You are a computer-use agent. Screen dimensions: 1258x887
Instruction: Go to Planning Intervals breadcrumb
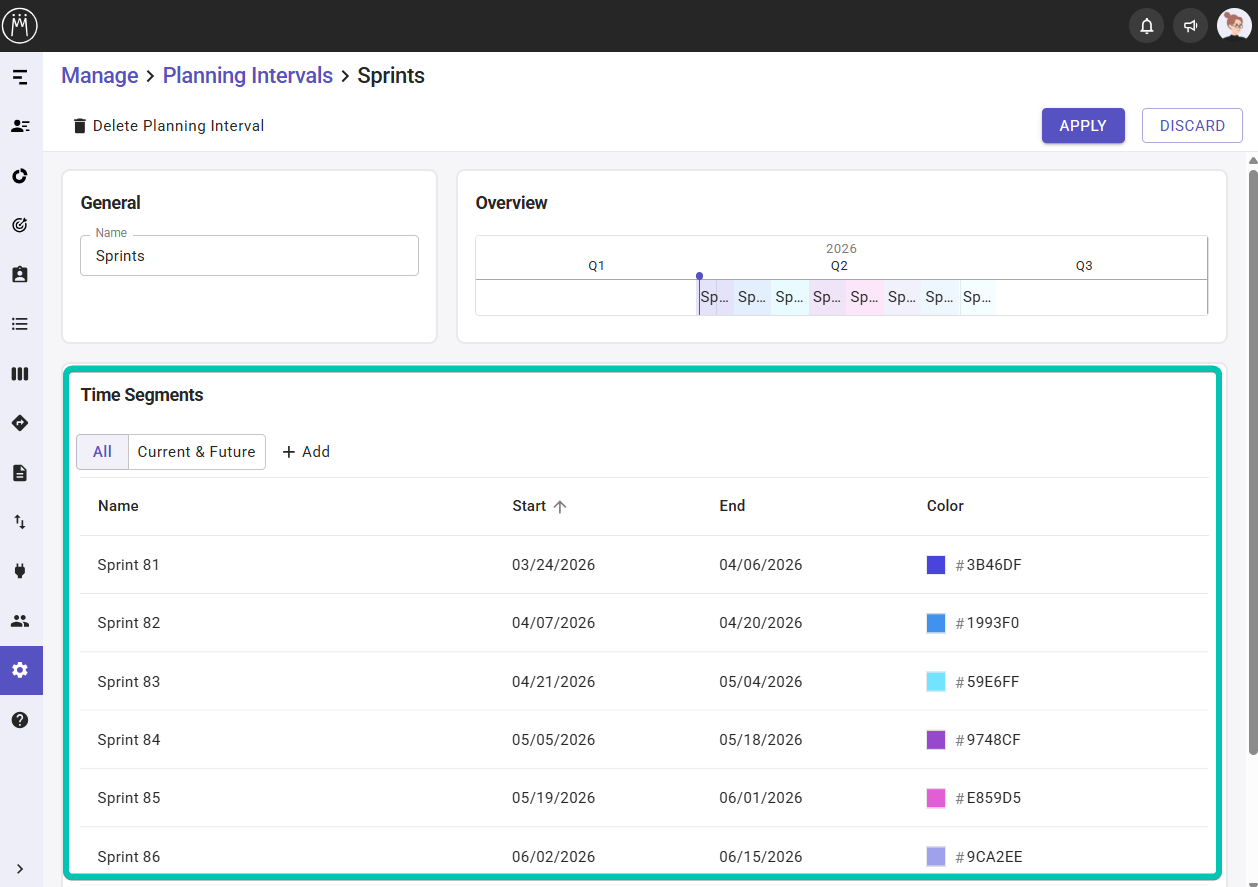click(247, 76)
